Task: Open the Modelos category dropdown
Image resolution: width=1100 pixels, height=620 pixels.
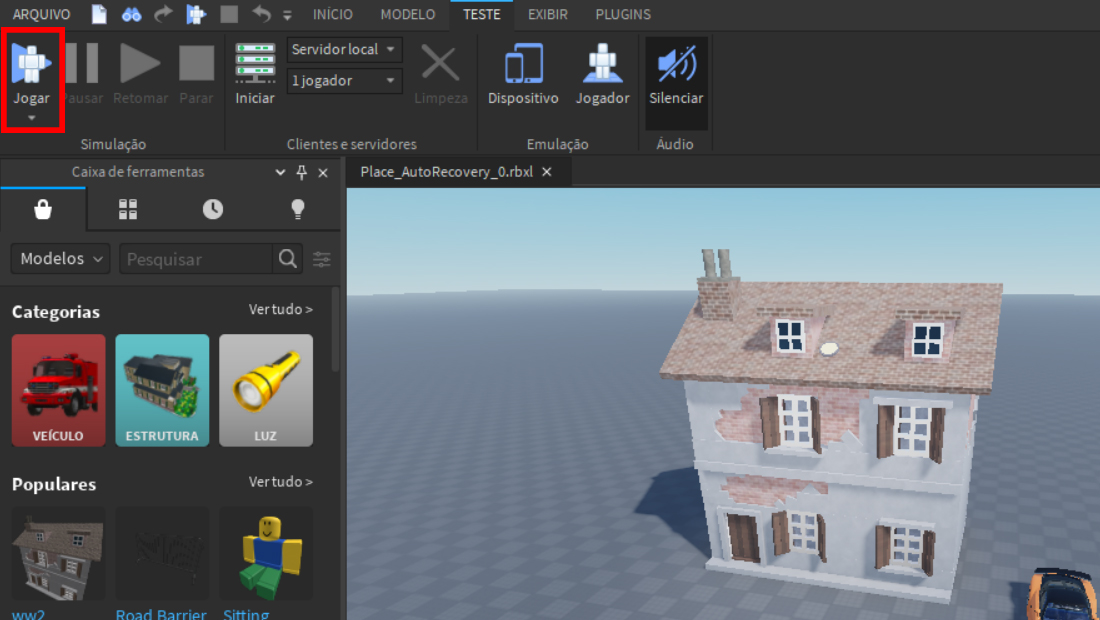Action: point(60,259)
